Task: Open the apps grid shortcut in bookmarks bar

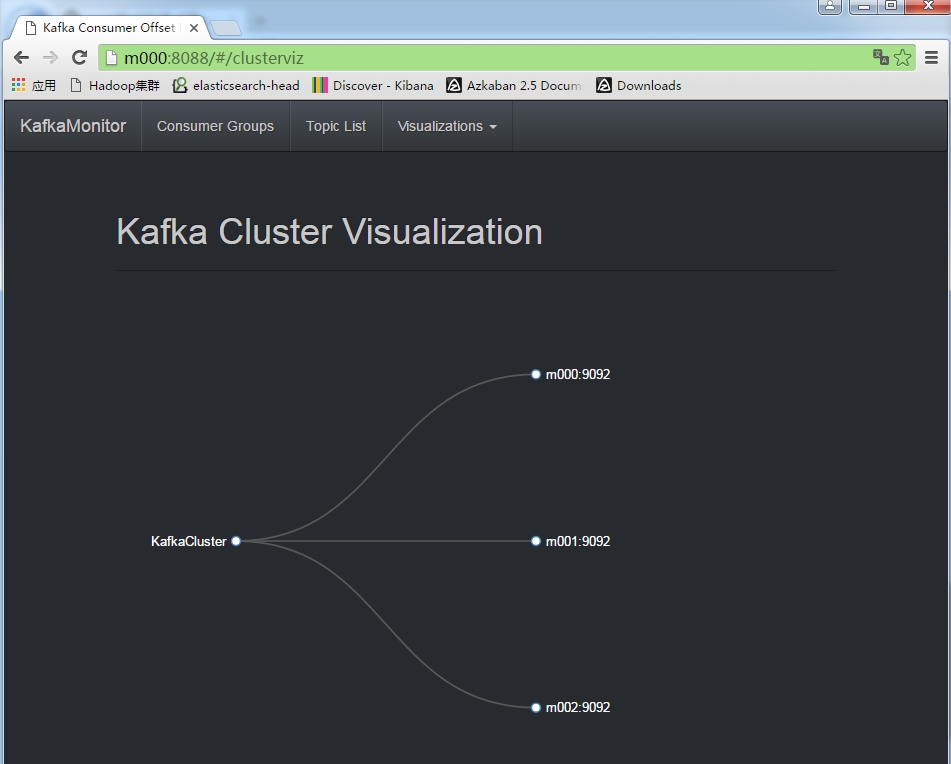Action: [x=35, y=85]
